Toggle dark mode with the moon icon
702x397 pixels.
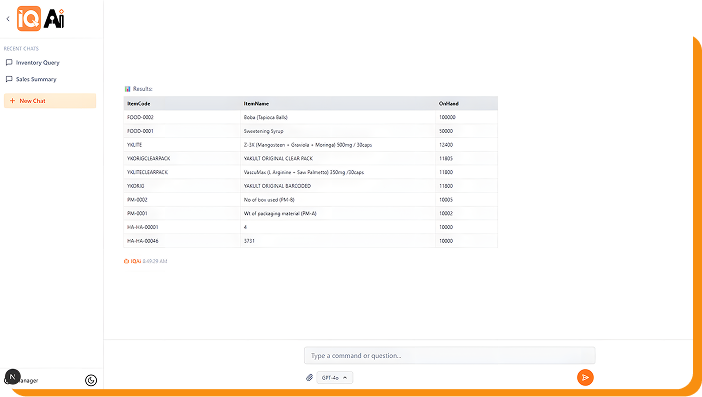[91, 380]
